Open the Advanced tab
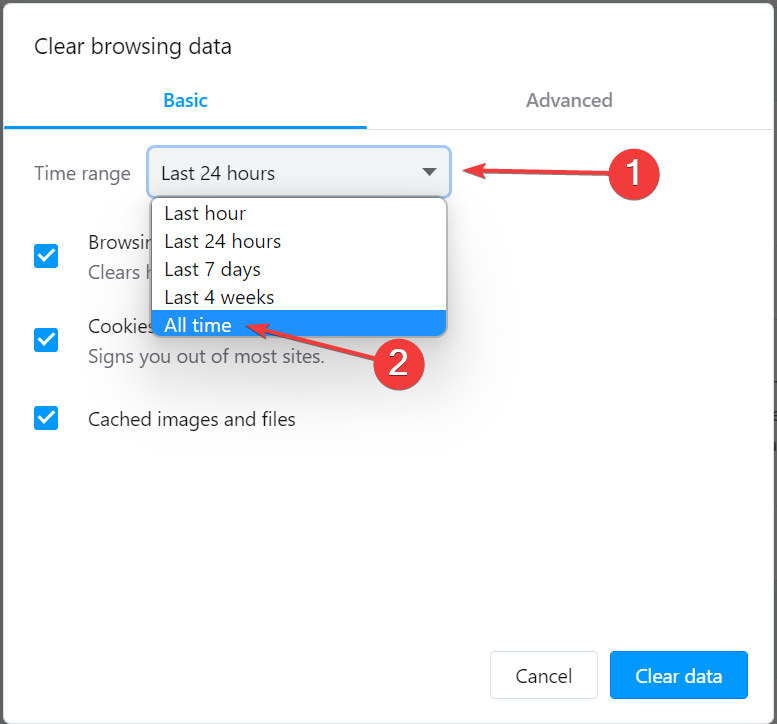The height and width of the screenshot is (724, 777). (569, 100)
